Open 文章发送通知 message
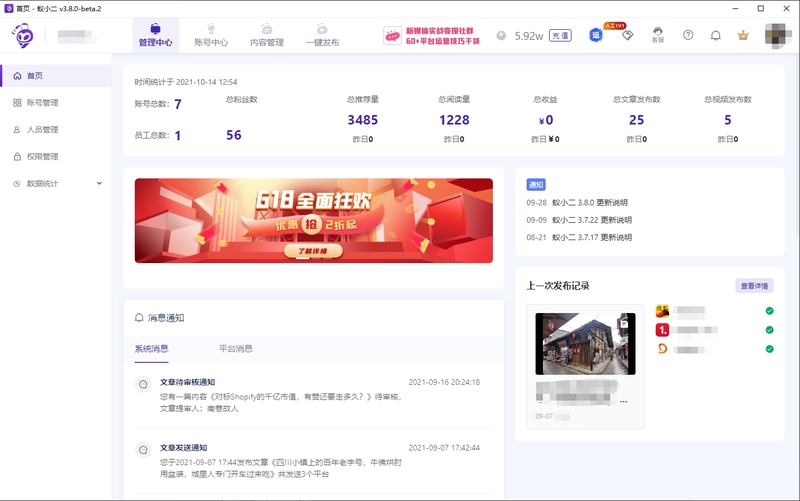Viewport: 800px width, 501px height. [x=184, y=448]
